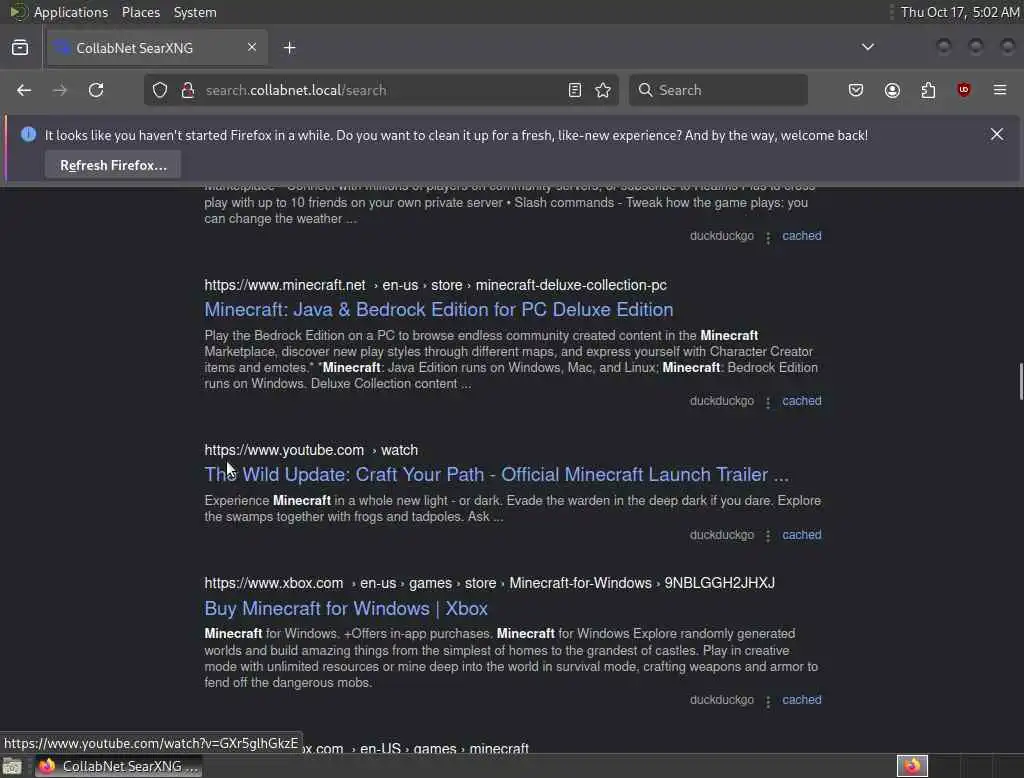Open a new tab with plus
The image size is (1024, 778).
(x=290, y=48)
